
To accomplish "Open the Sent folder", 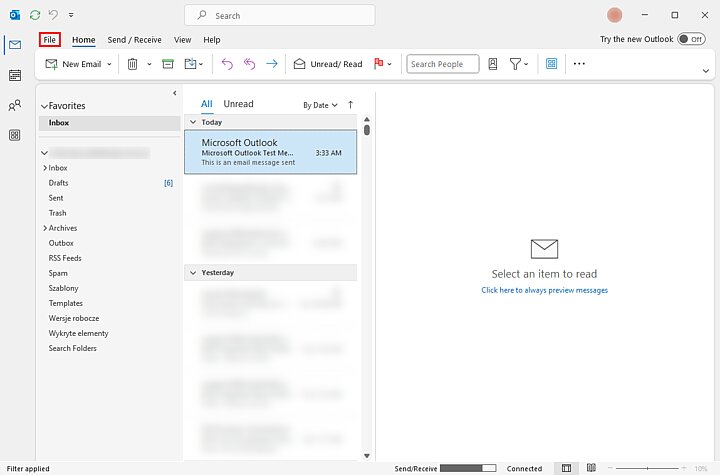I will (56, 198).
